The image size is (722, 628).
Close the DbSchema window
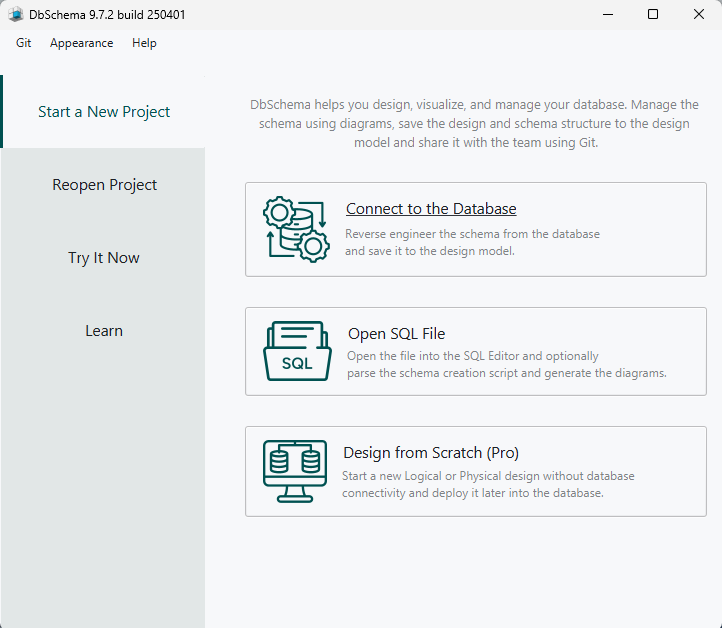click(699, 14)
